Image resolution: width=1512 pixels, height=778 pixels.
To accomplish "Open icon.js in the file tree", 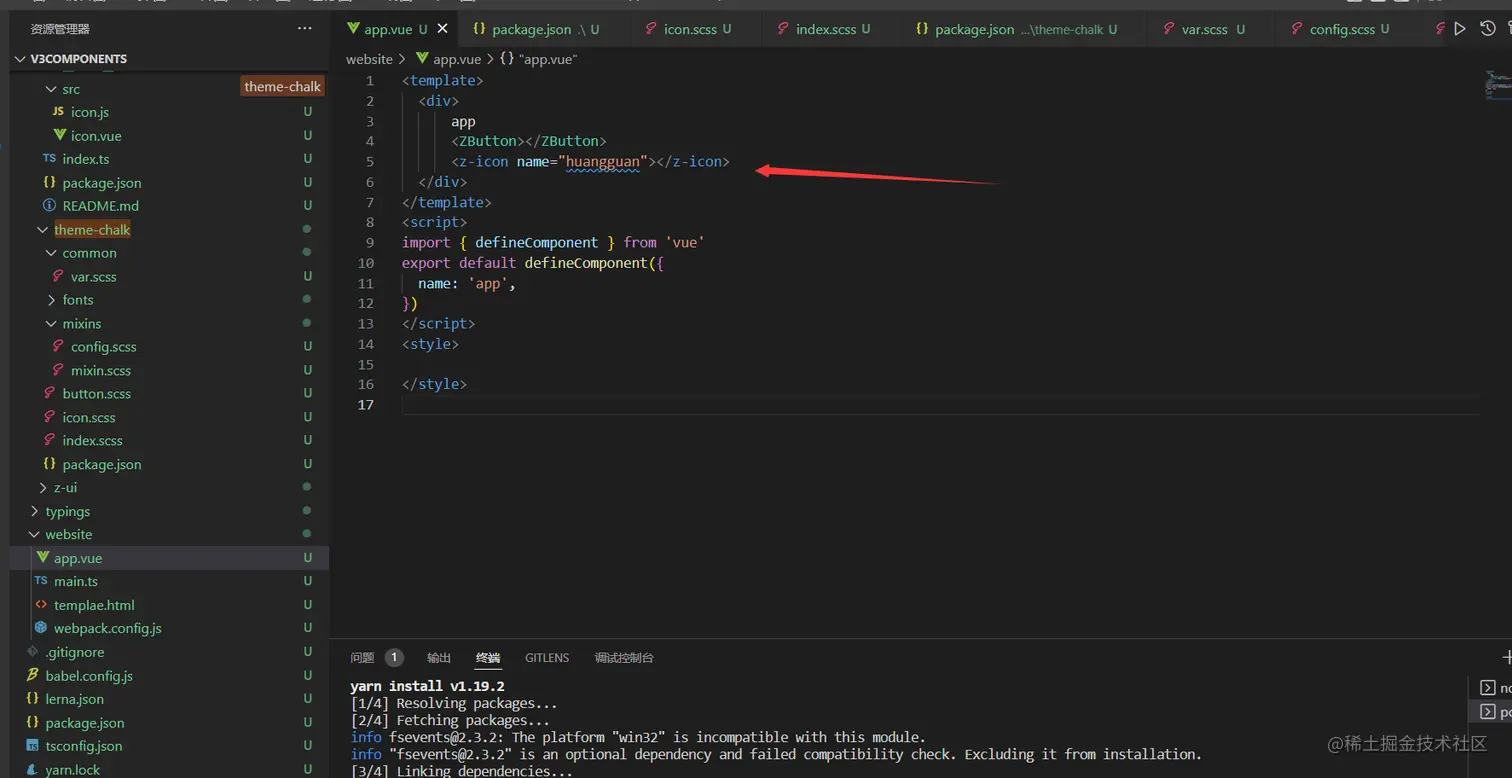I will (x=90, y=112).
